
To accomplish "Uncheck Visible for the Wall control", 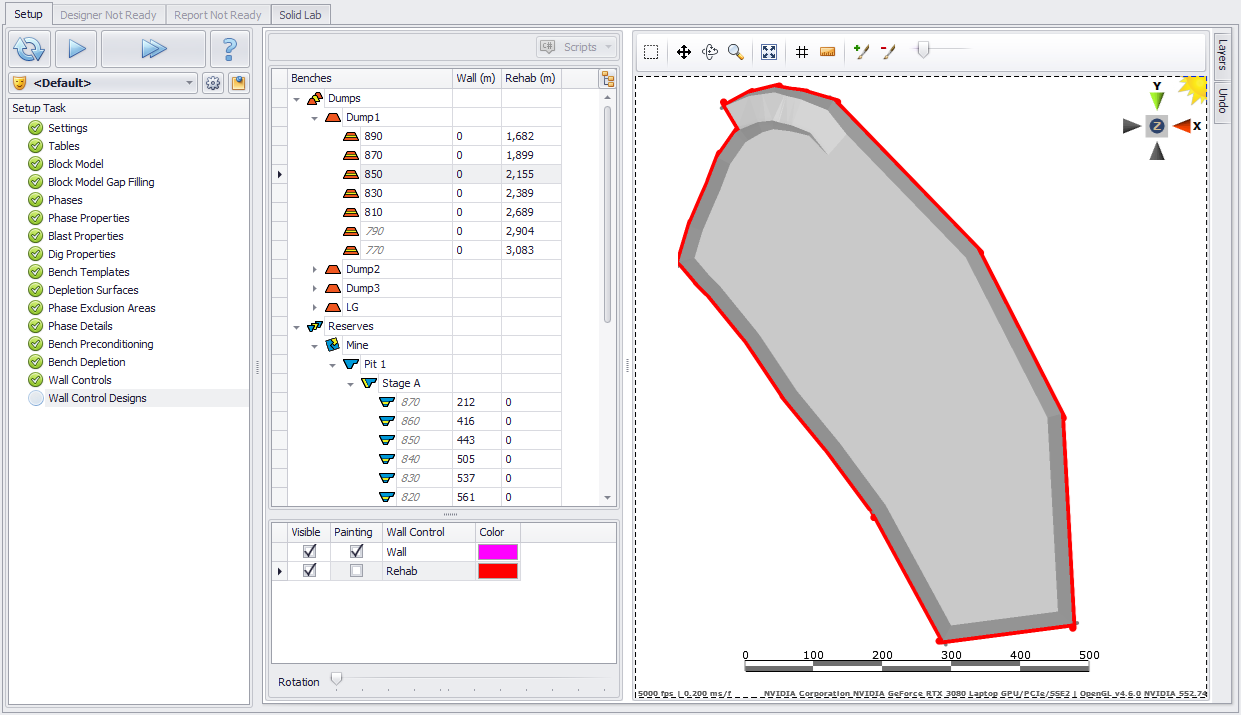I will coord(310,552).
